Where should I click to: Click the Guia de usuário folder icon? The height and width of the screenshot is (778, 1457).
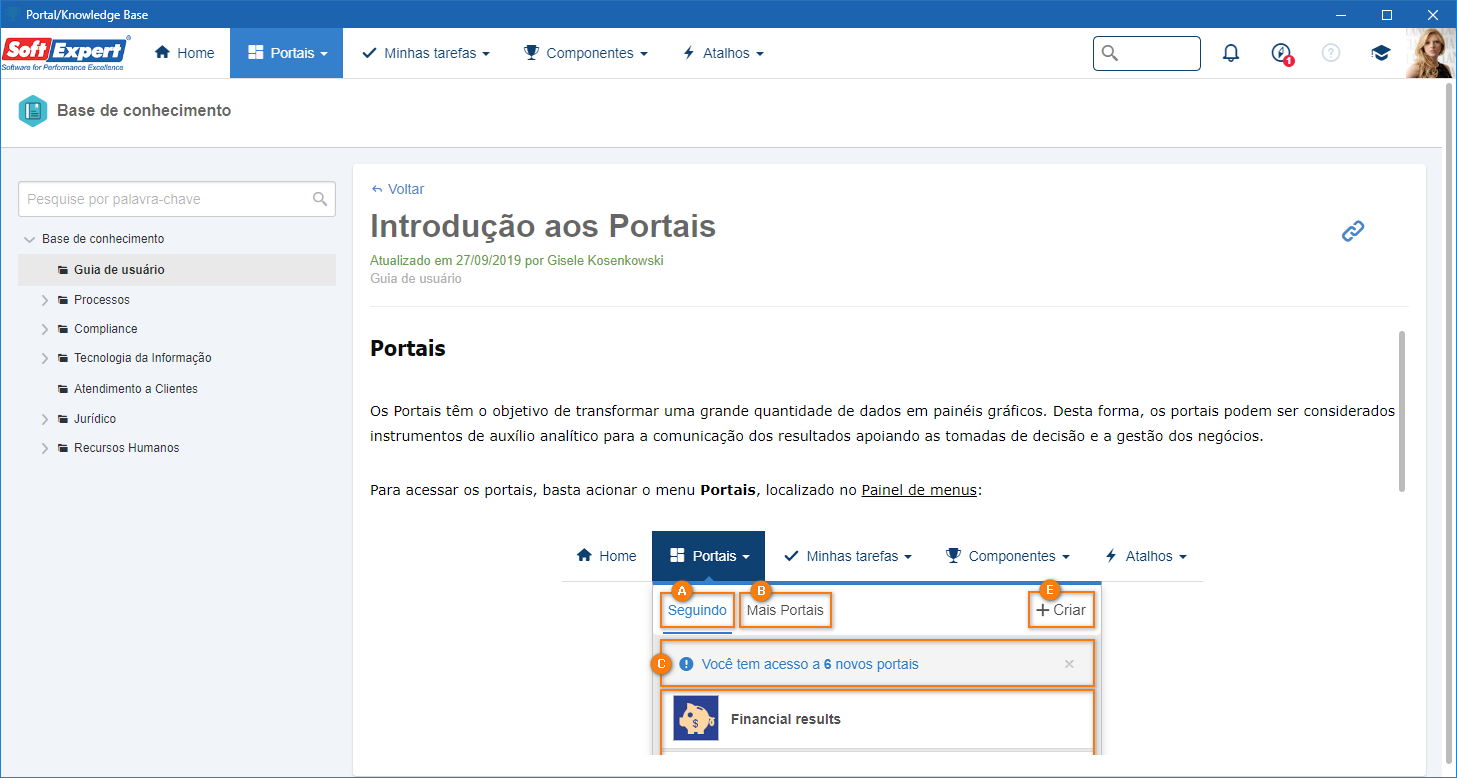[63, 270]
